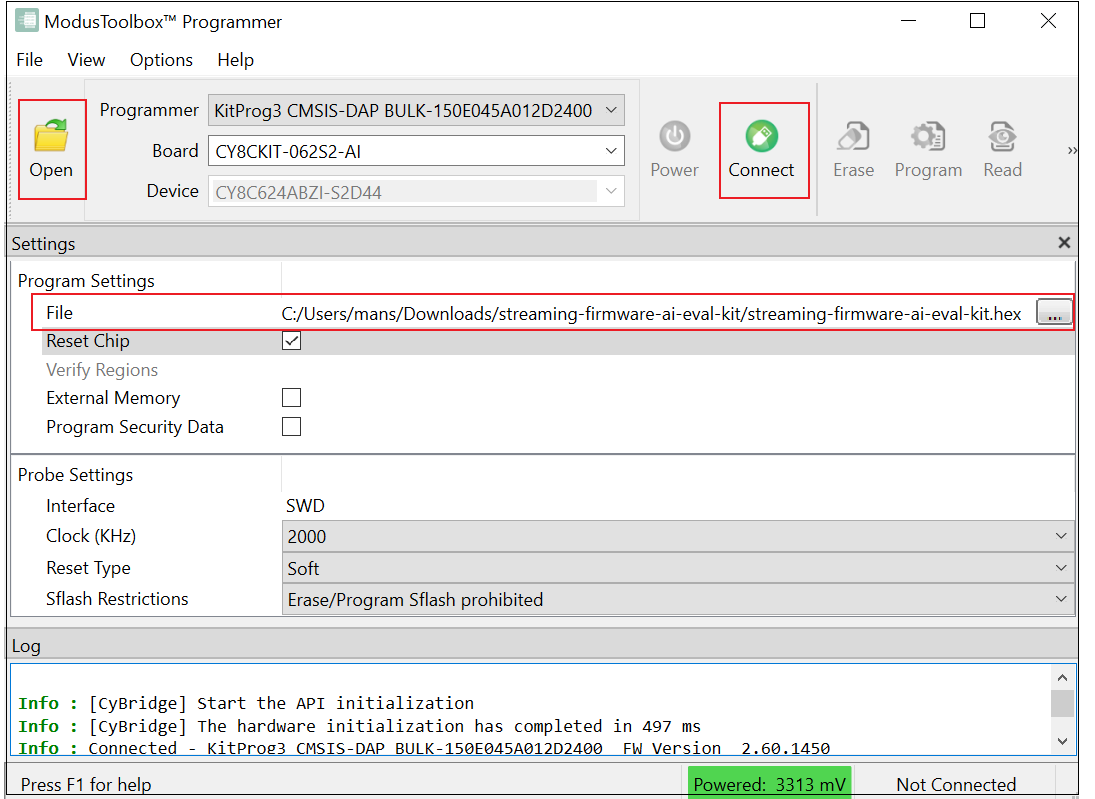
Task: Click the Program gear icon
Action: point(928,136)
